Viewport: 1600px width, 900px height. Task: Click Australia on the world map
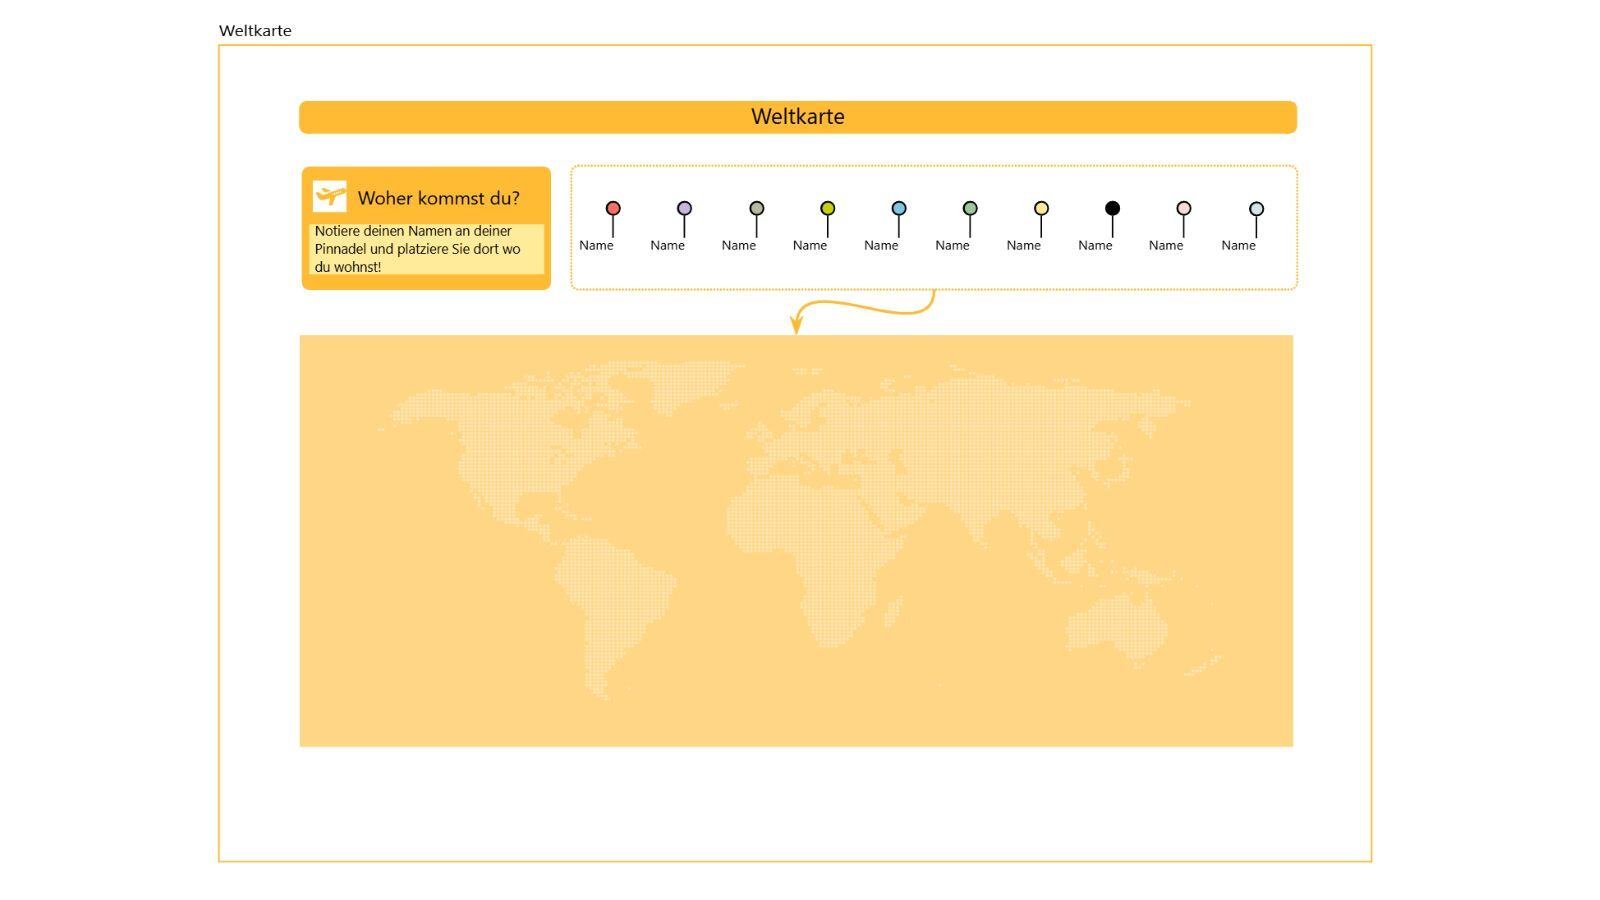1115,625
